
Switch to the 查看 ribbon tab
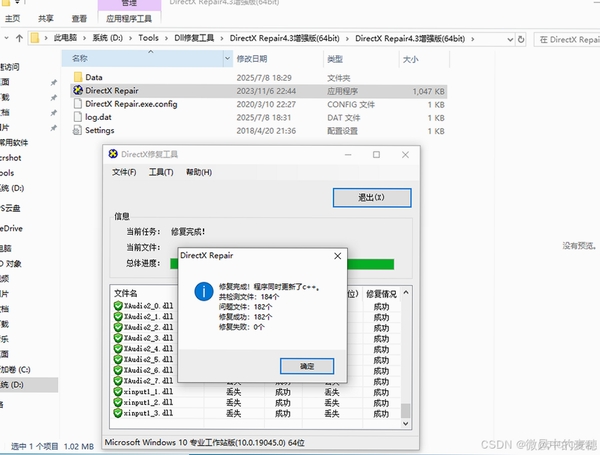click(79, 18)
